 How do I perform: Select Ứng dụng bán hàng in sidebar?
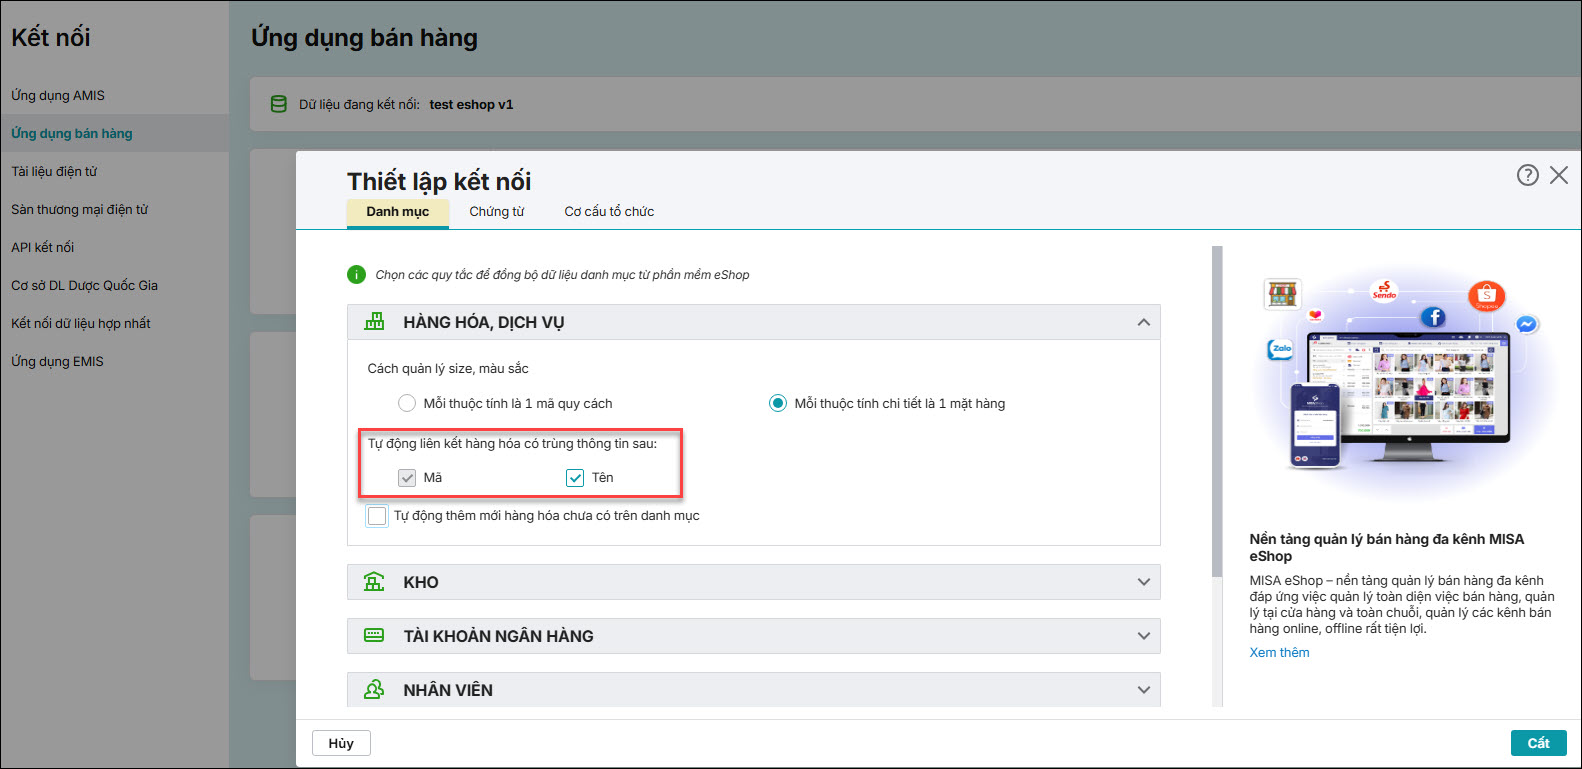point(115,133)
